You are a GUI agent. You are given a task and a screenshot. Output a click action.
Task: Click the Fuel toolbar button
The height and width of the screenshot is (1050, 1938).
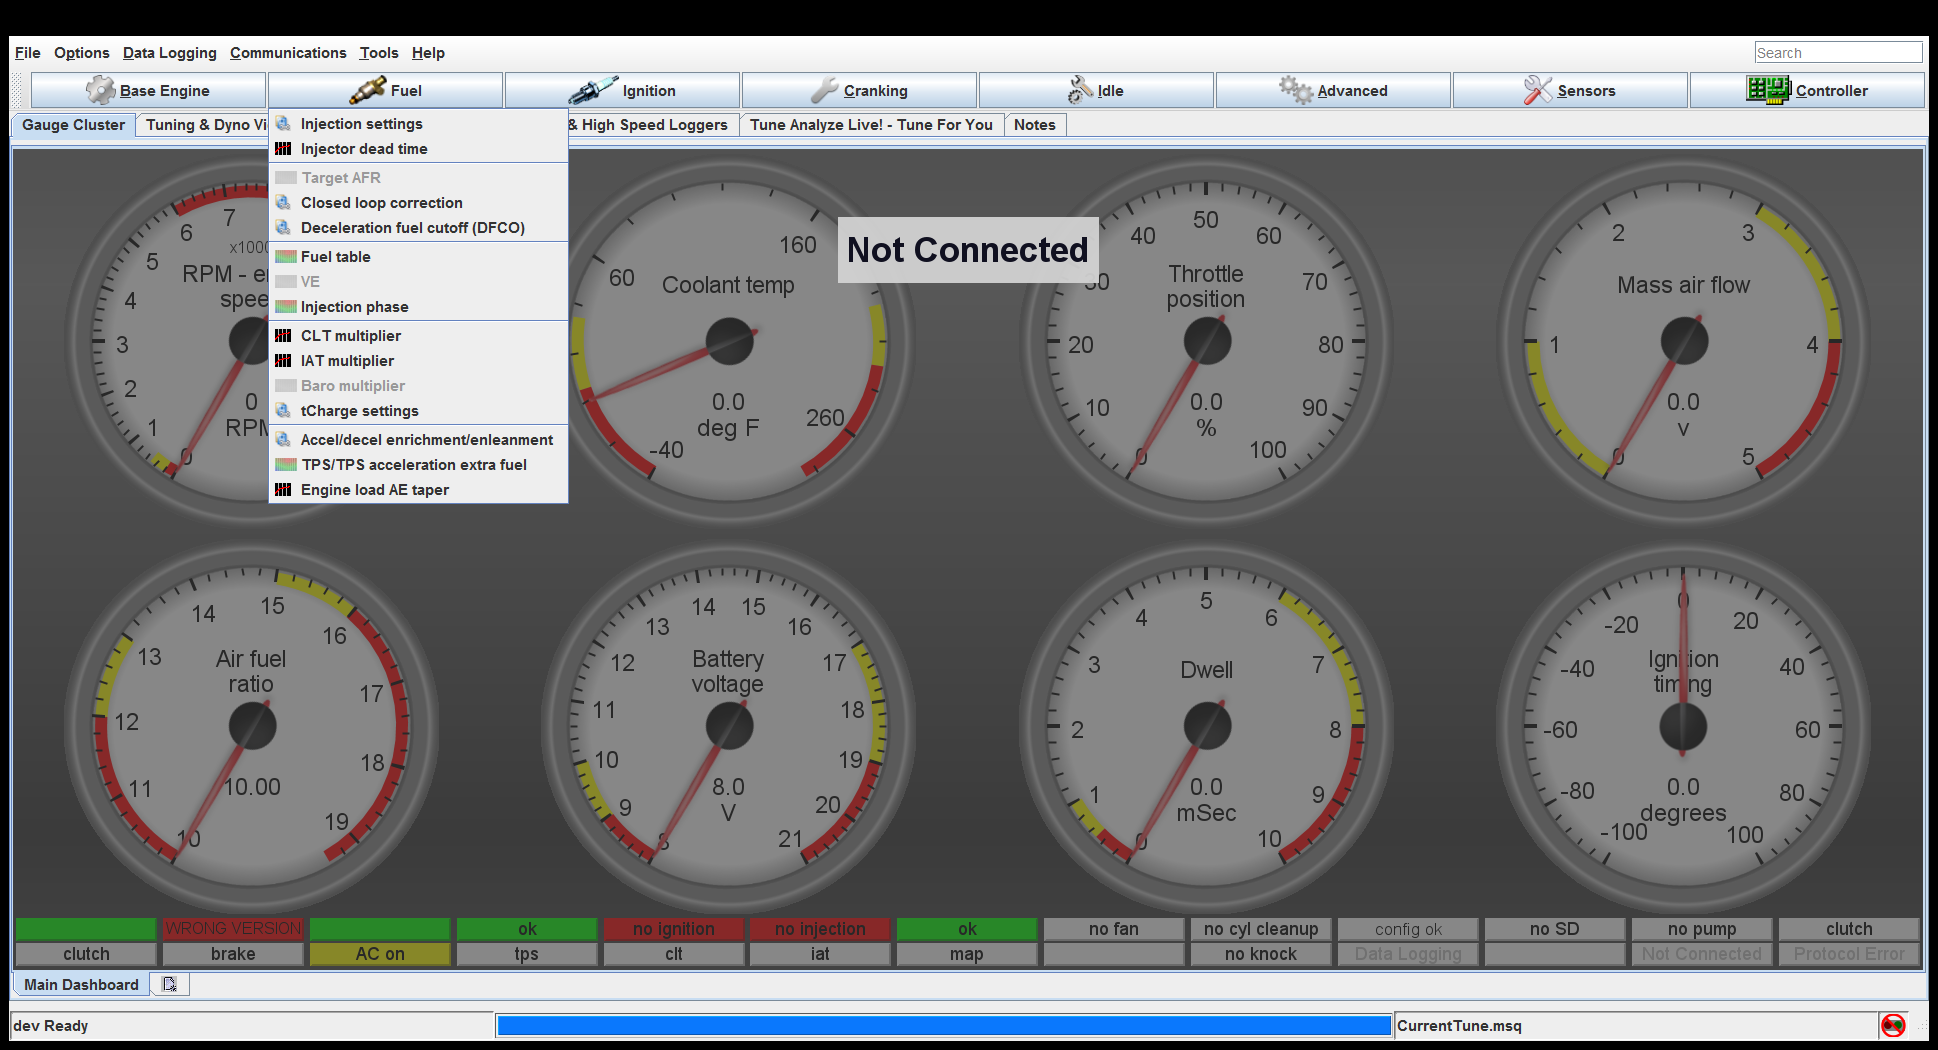click(385, 90)
